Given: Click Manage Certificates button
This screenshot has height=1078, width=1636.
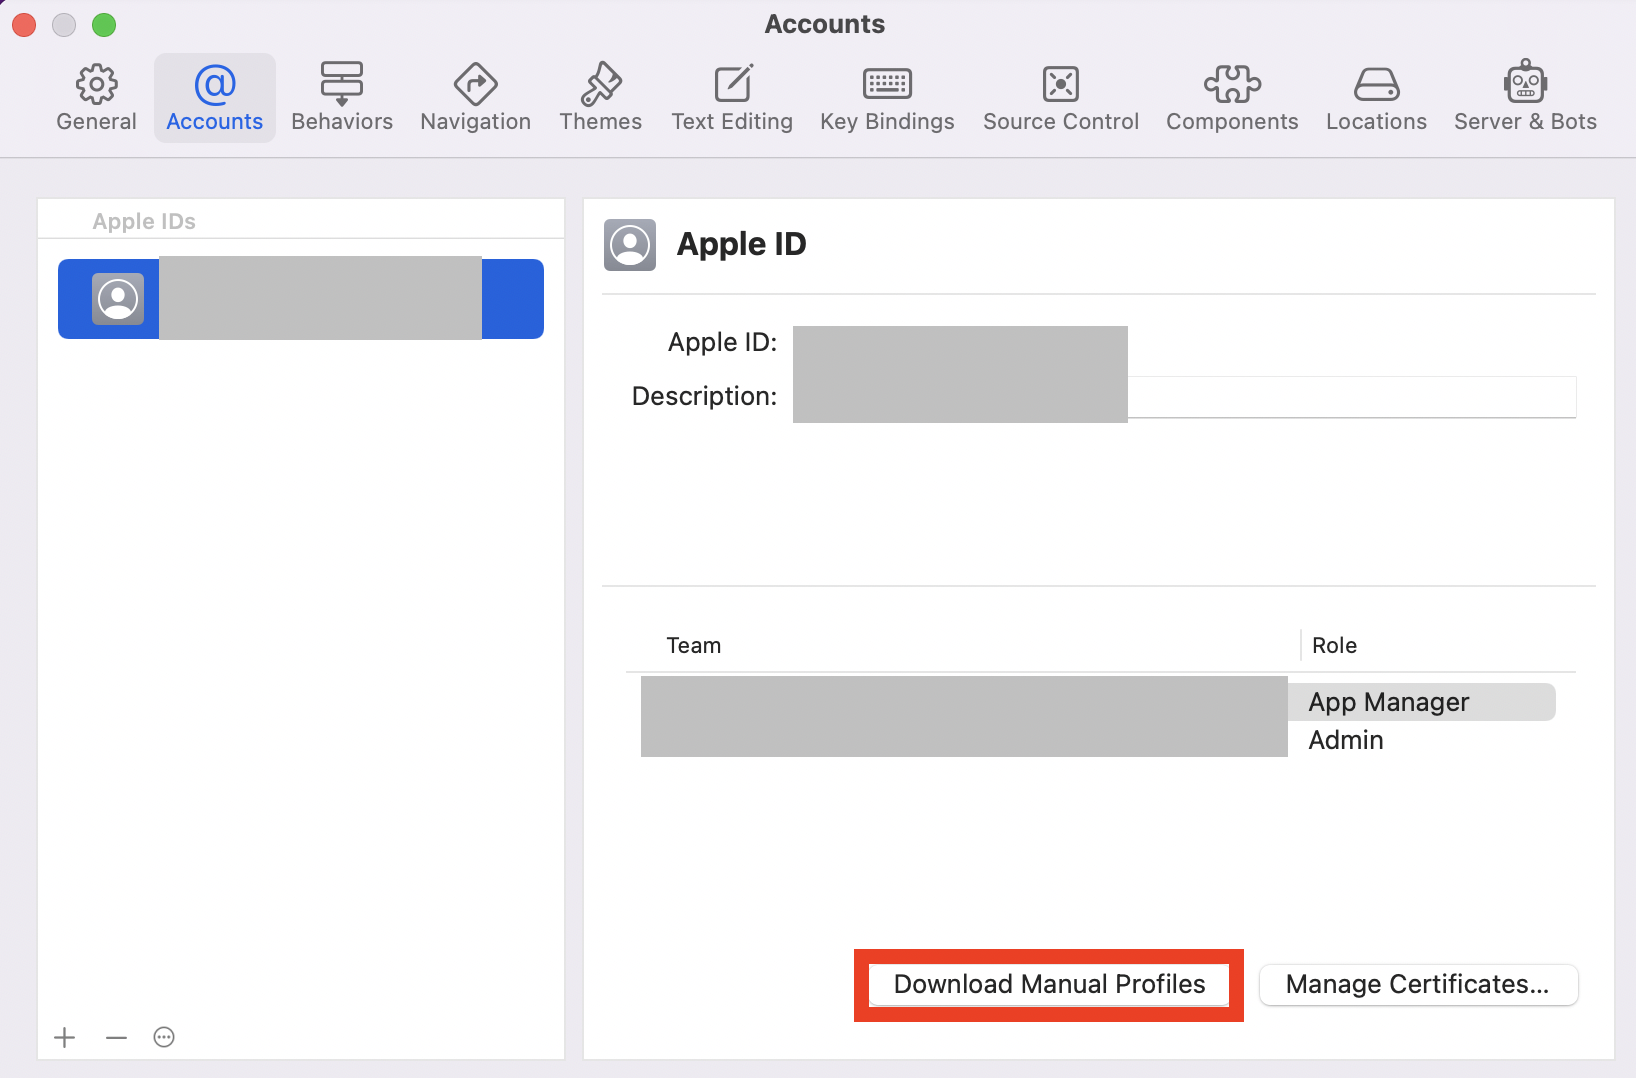Looking at the screenshot, I should coord(1418,985).
